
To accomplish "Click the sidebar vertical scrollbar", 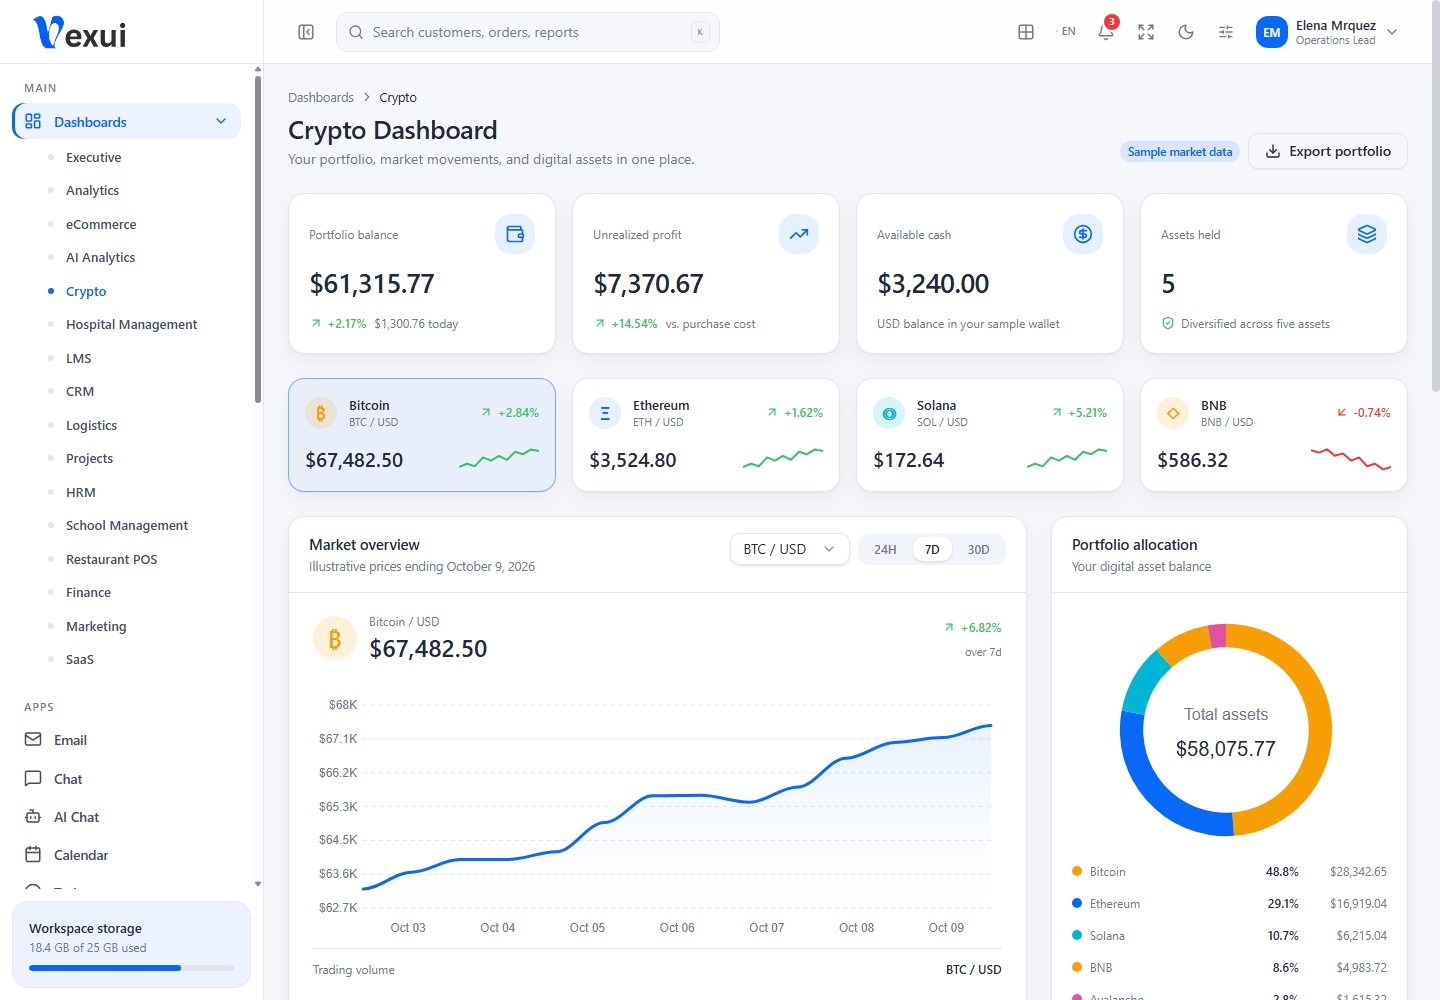I will coord(258,240).
